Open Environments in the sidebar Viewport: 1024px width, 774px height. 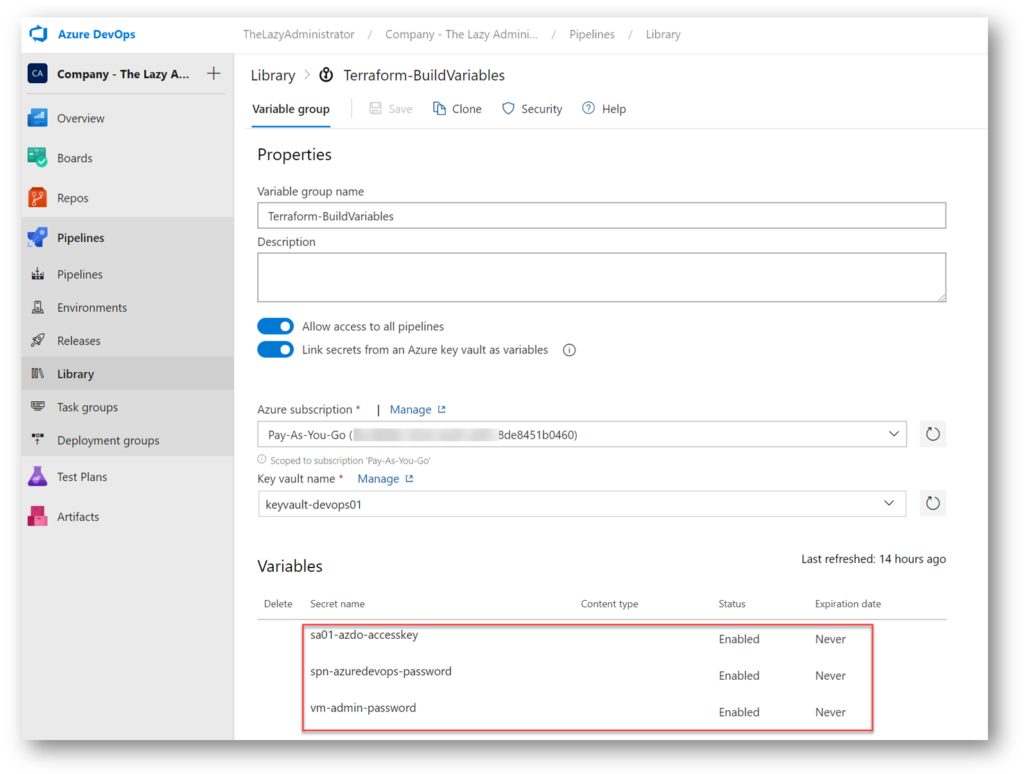[x=127, y=307]
